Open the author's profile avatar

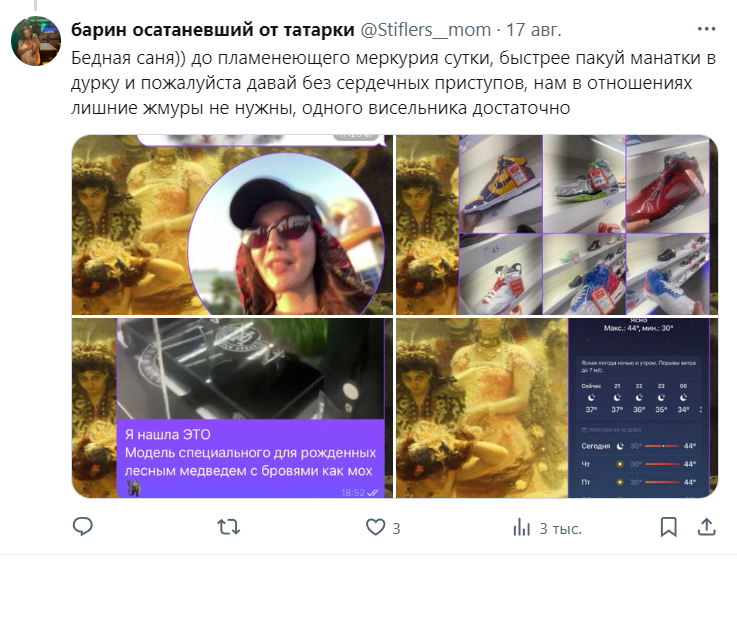click(x=36, y=41)
